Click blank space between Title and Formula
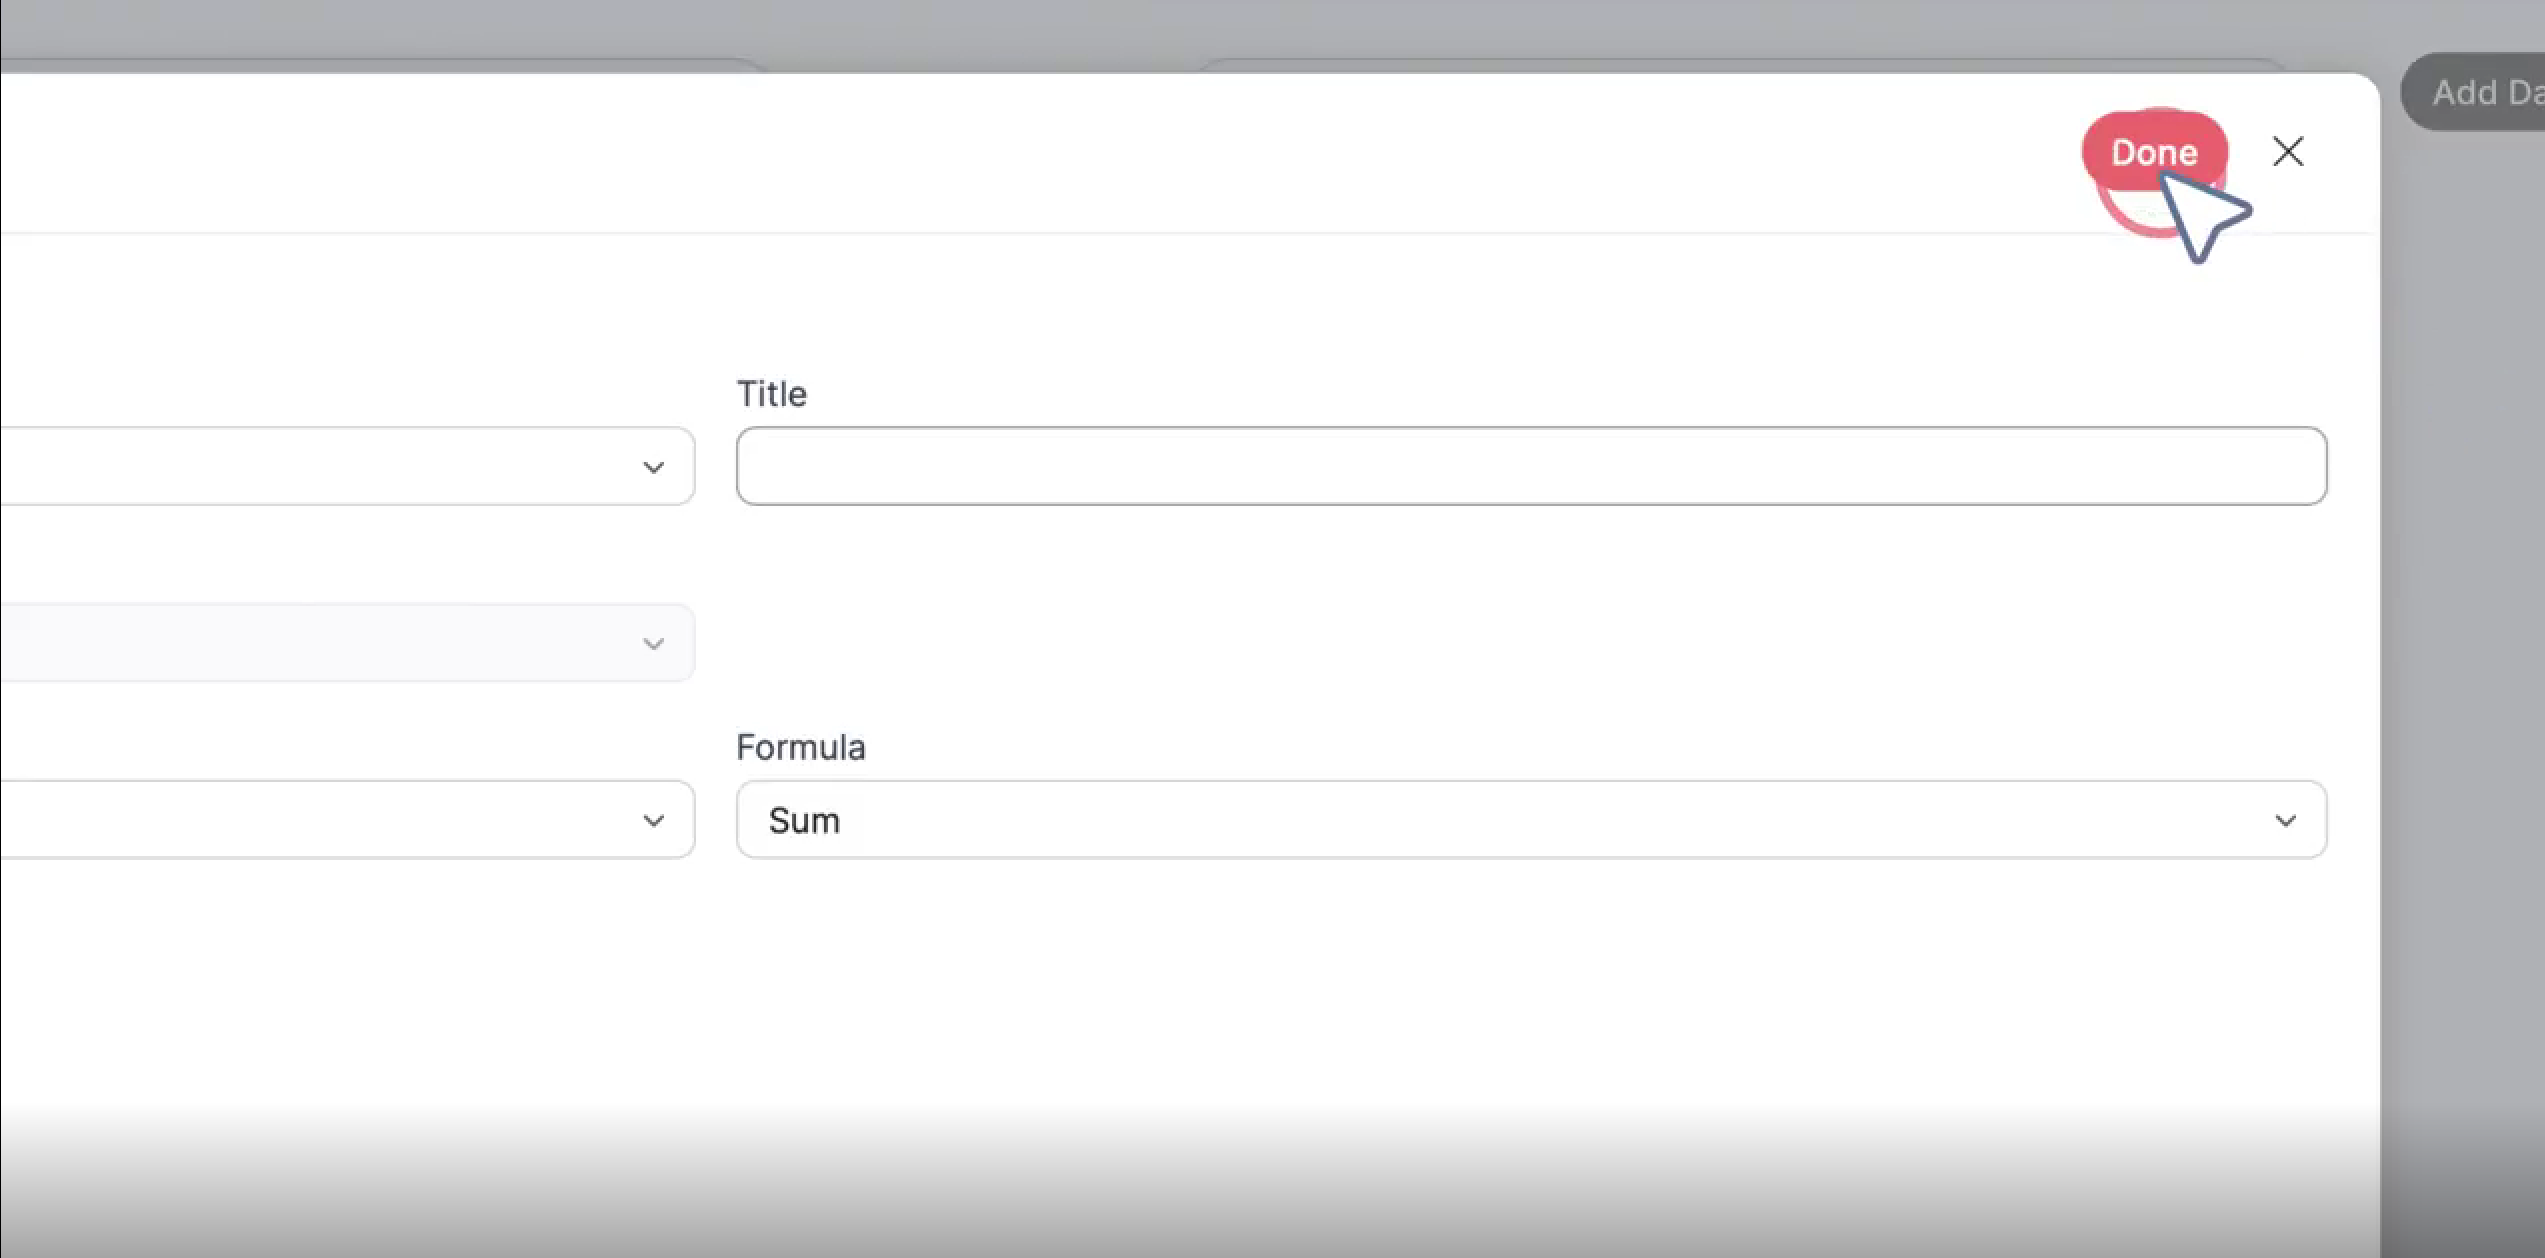This screenshot has height=1258, width=2545. click(1500, 620)
